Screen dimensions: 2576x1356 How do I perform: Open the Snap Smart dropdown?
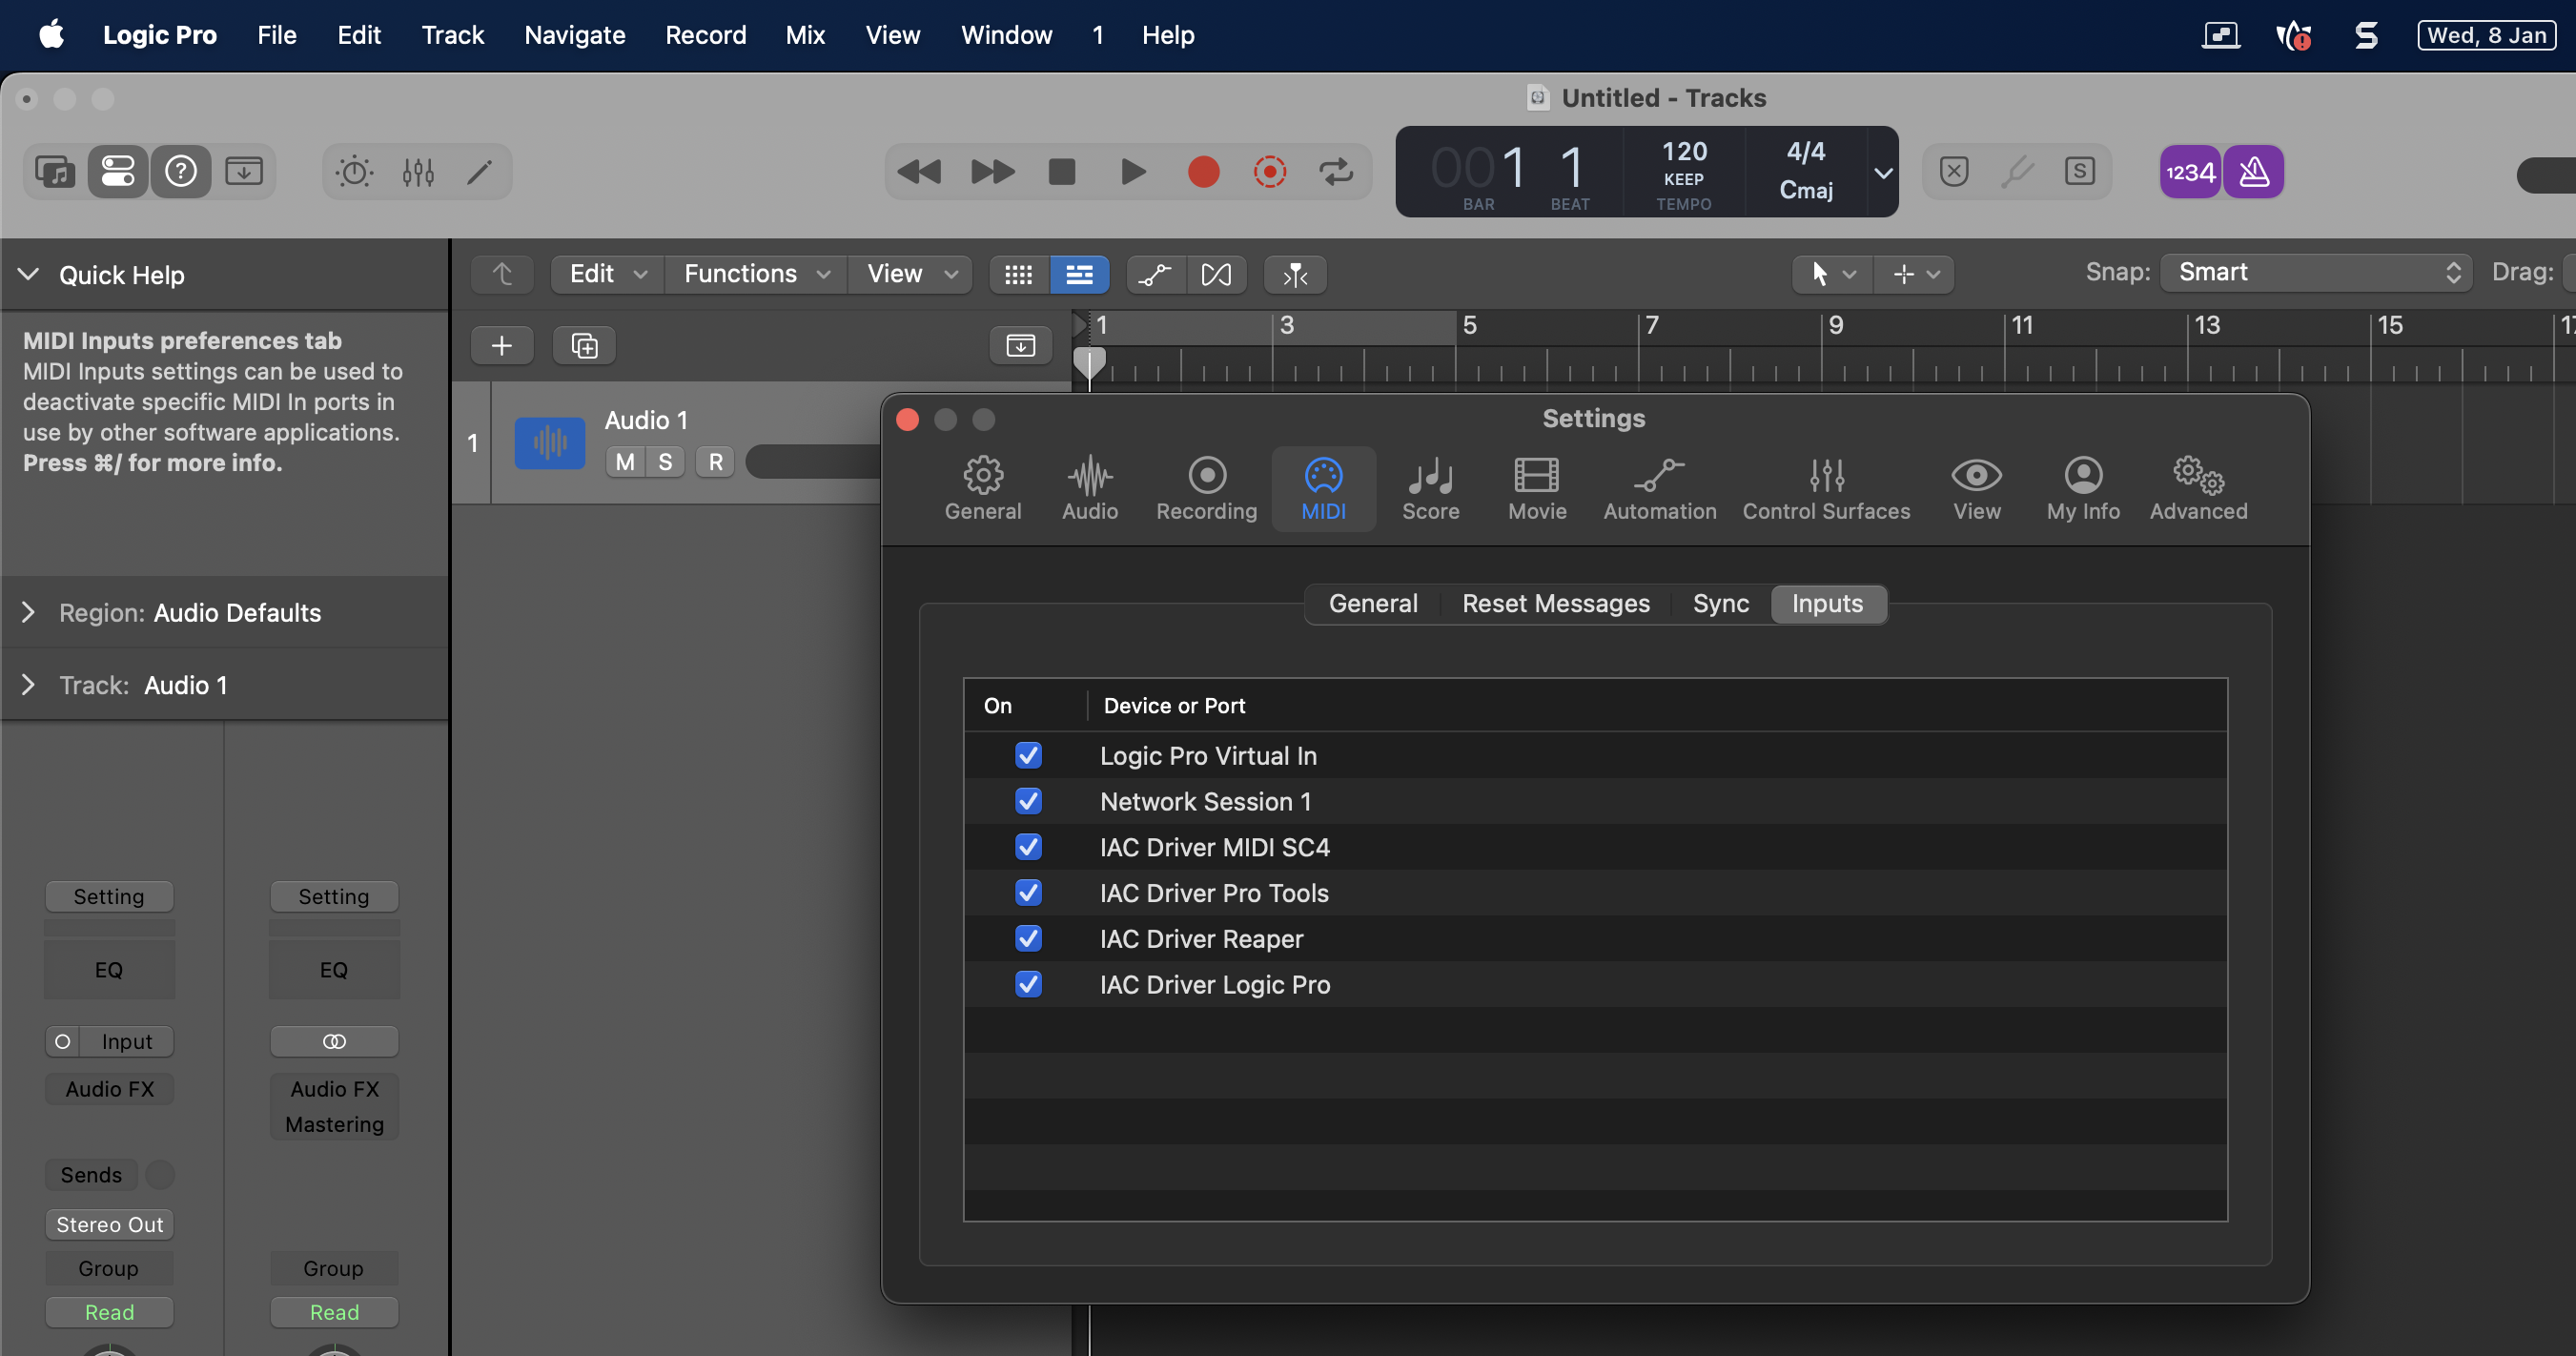pos(2316,272)
